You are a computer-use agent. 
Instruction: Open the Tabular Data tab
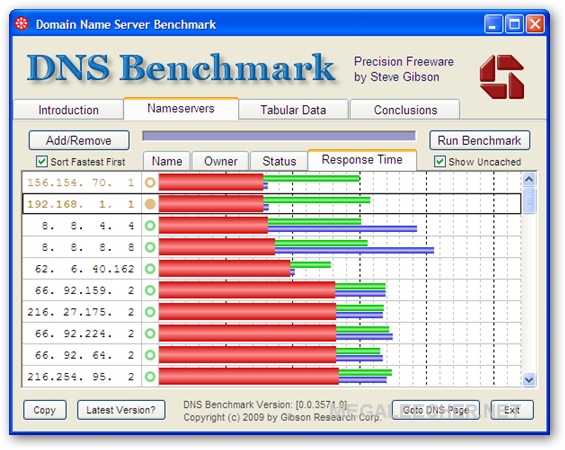[x=293, y=110]
